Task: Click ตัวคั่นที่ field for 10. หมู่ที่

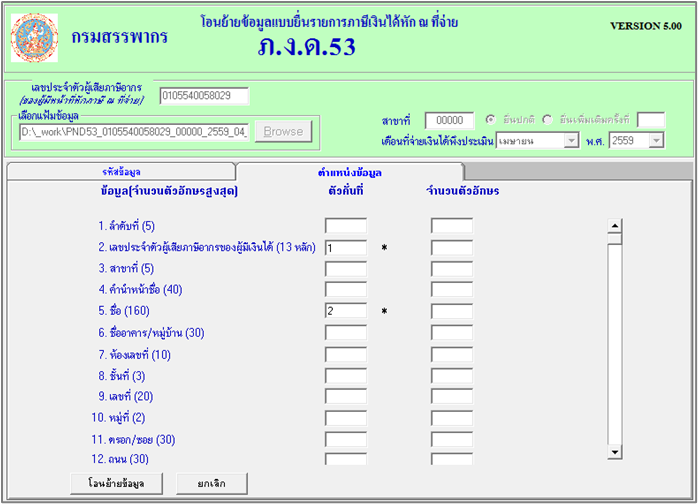Action: pyautogui.click(x=346, y=418)
